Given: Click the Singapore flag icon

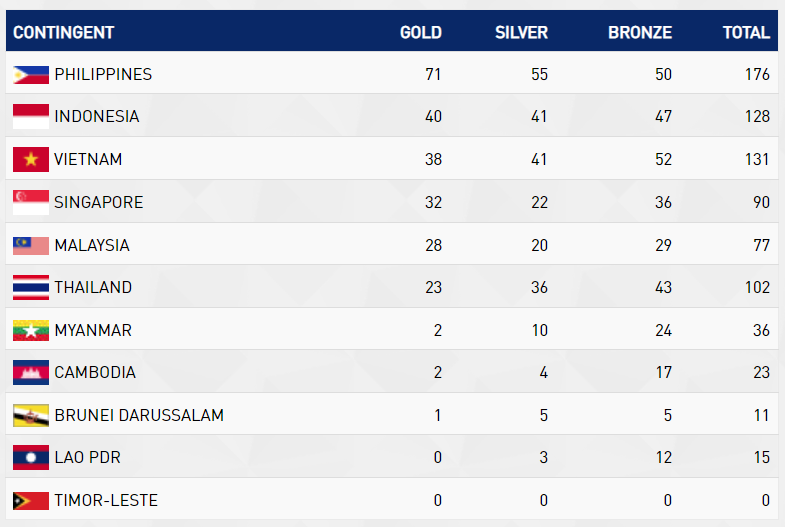Looking at the screenshot, I should 31,202.
